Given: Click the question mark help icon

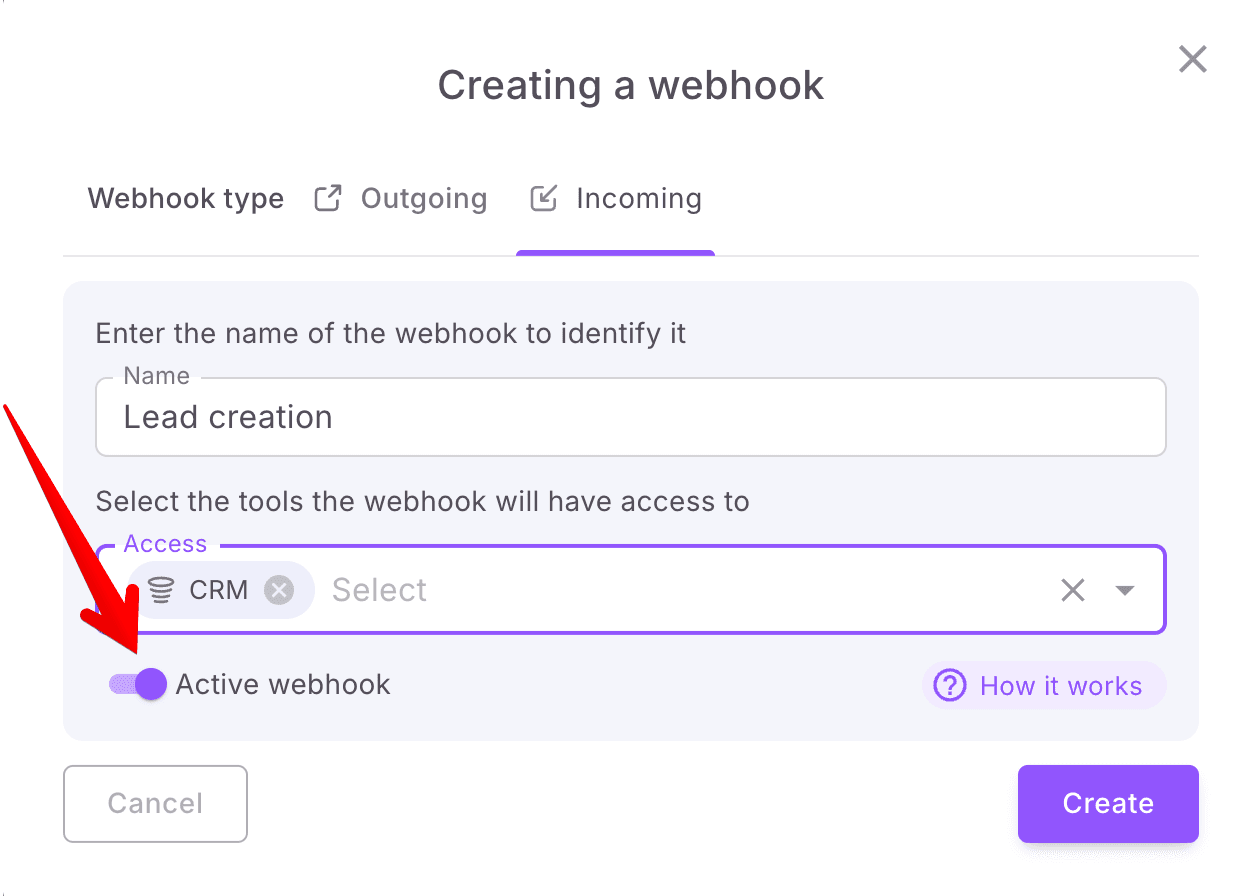Looking at the screenshot, I should click(x=949, y=686).
